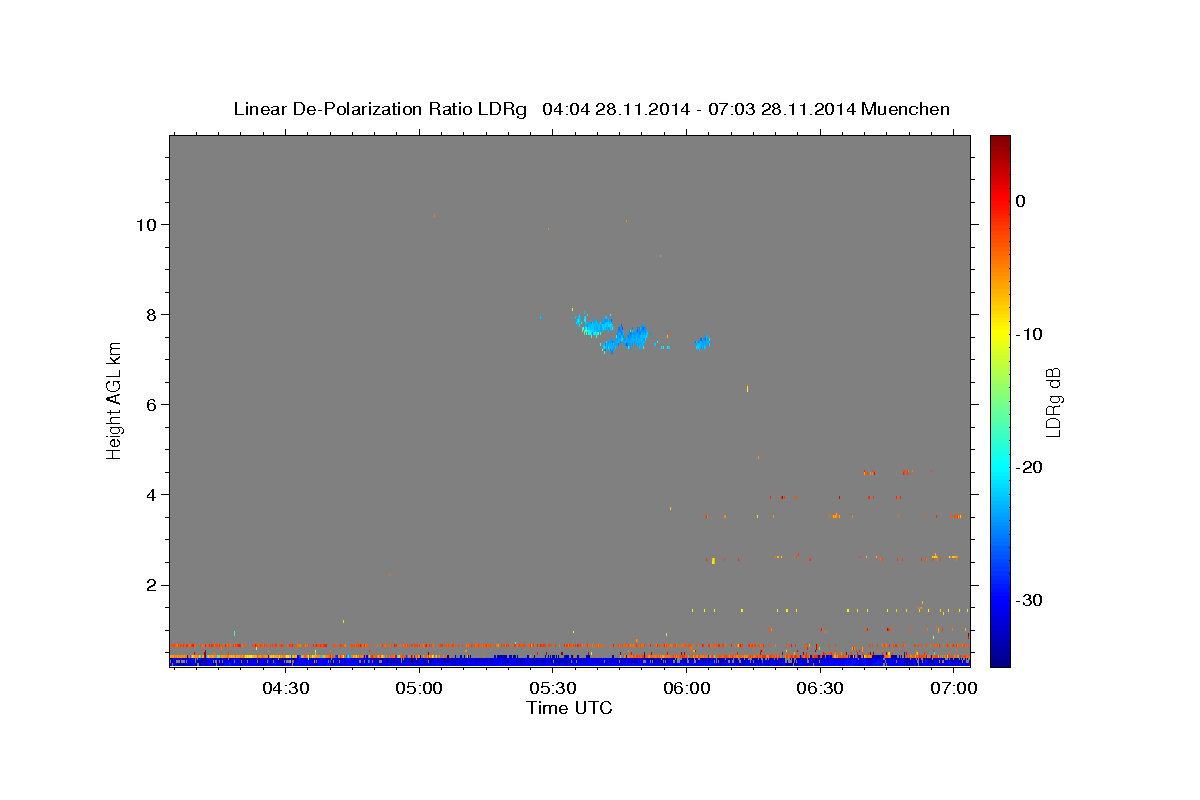Select the 05:00 time tick label

(418, 689)
